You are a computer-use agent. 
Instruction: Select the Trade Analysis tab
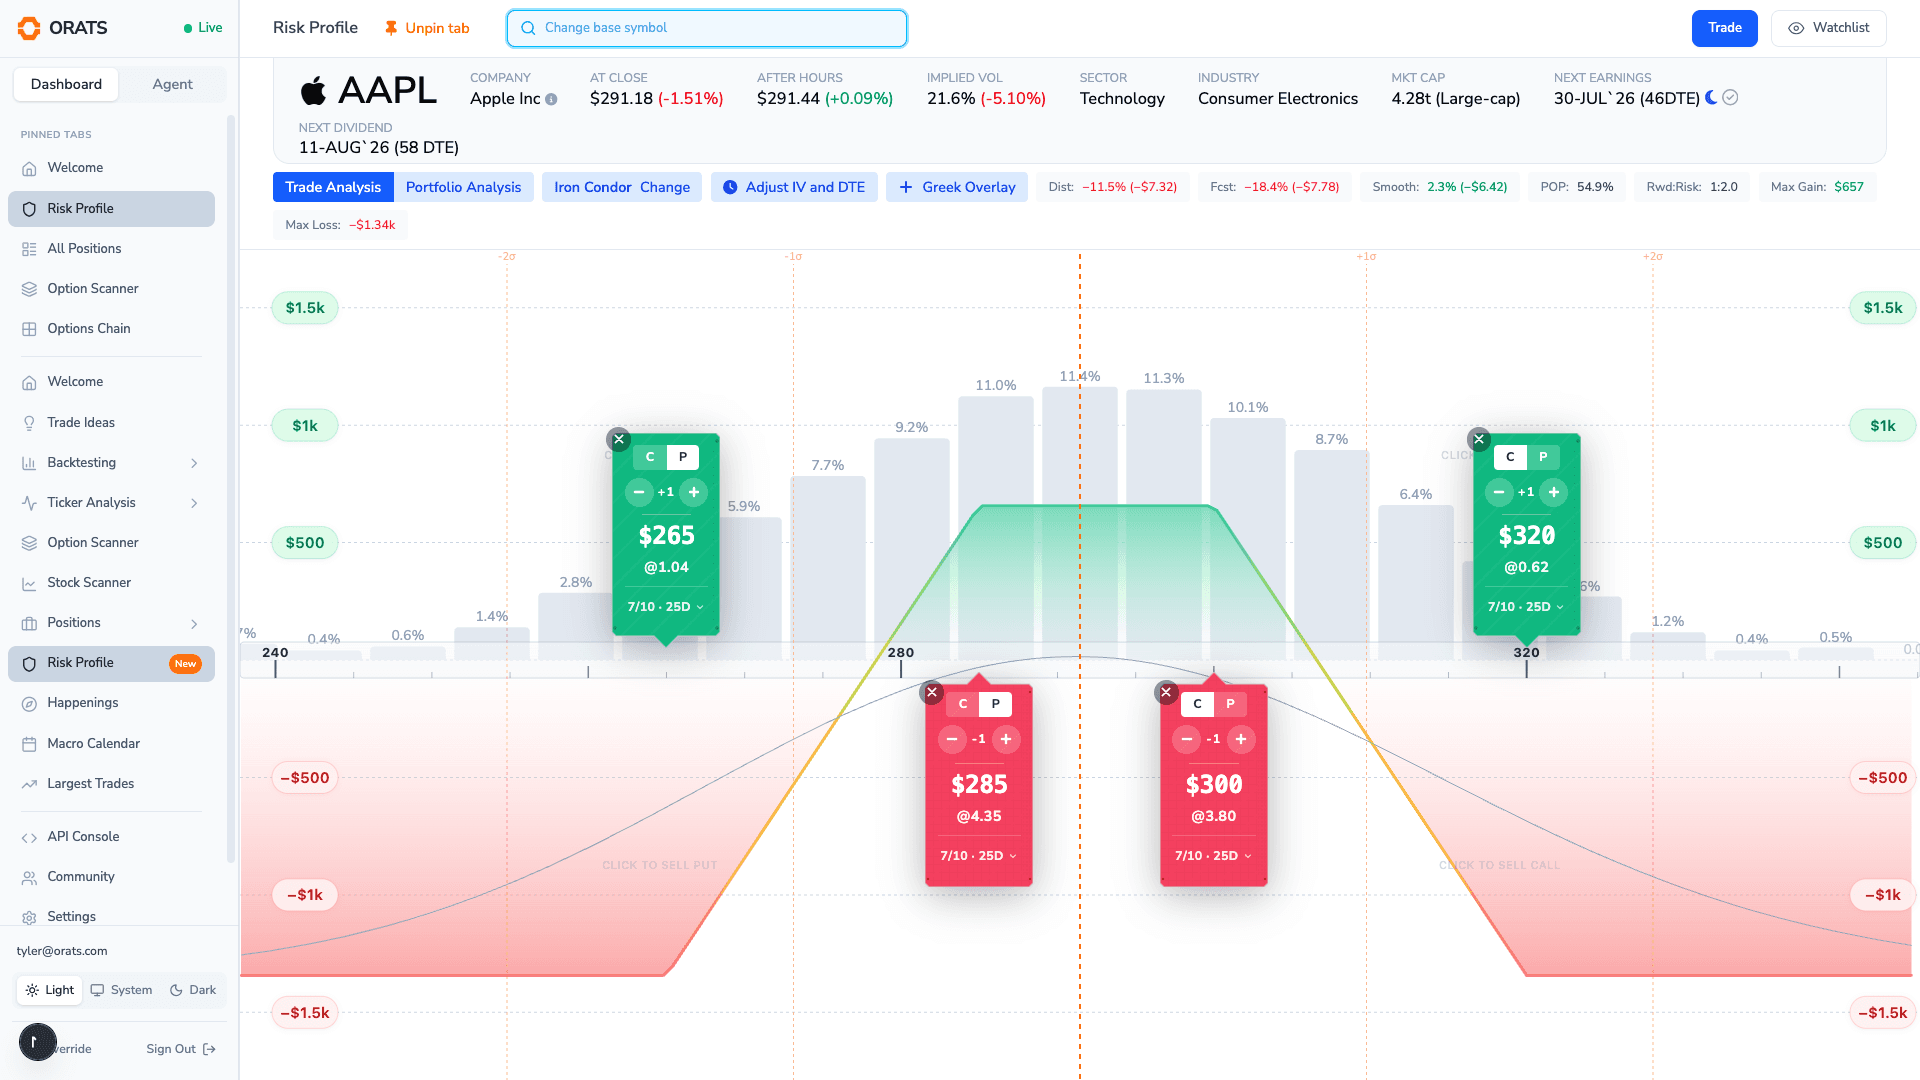pyautogui.click(x=333, y=187)
